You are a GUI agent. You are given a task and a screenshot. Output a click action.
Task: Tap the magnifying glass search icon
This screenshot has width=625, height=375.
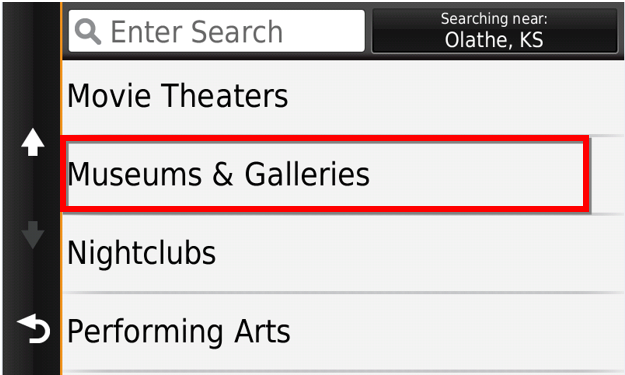(x=88, y=31)
